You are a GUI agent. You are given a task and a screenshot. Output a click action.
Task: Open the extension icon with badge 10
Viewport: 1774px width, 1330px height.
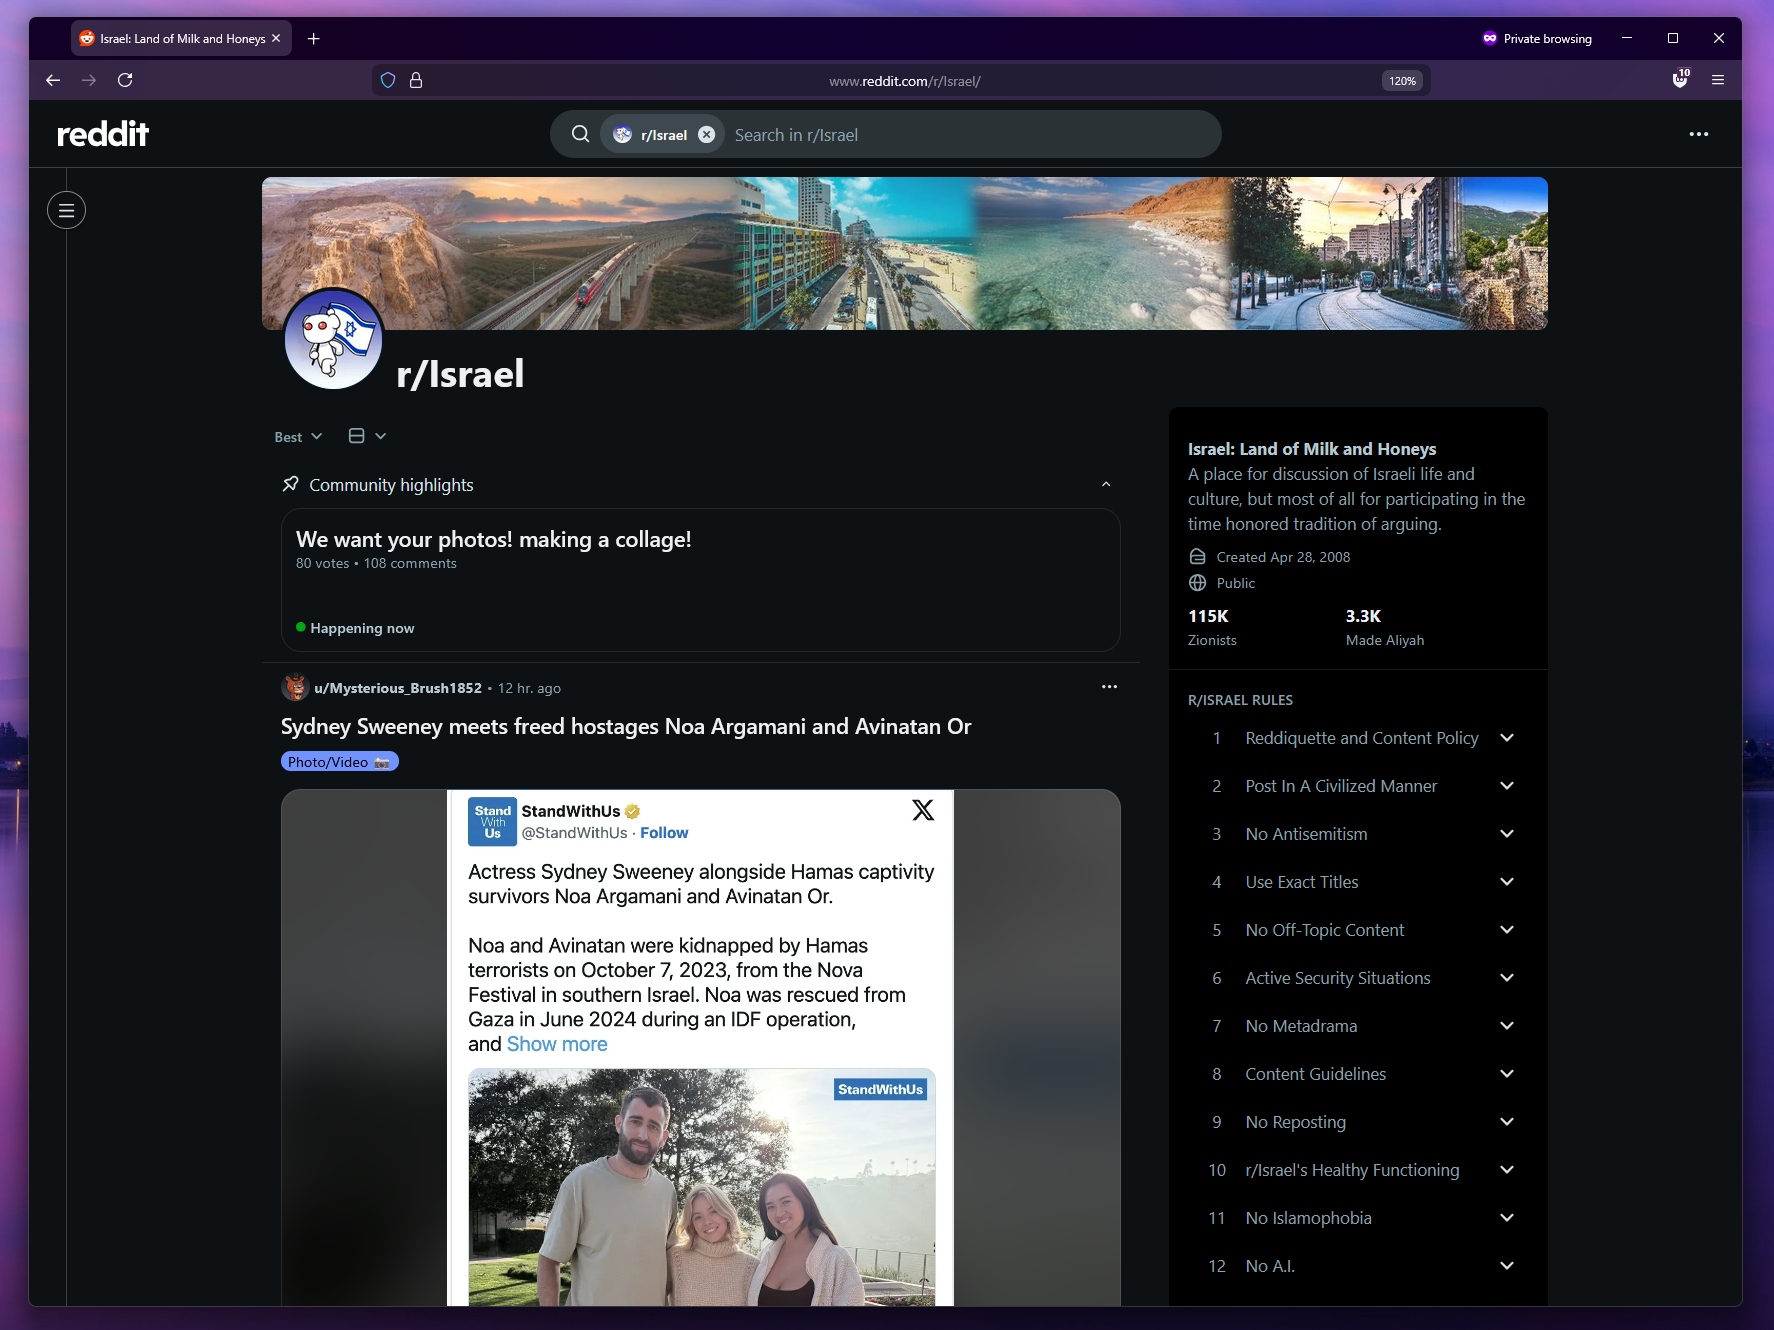coord(1681,79)
